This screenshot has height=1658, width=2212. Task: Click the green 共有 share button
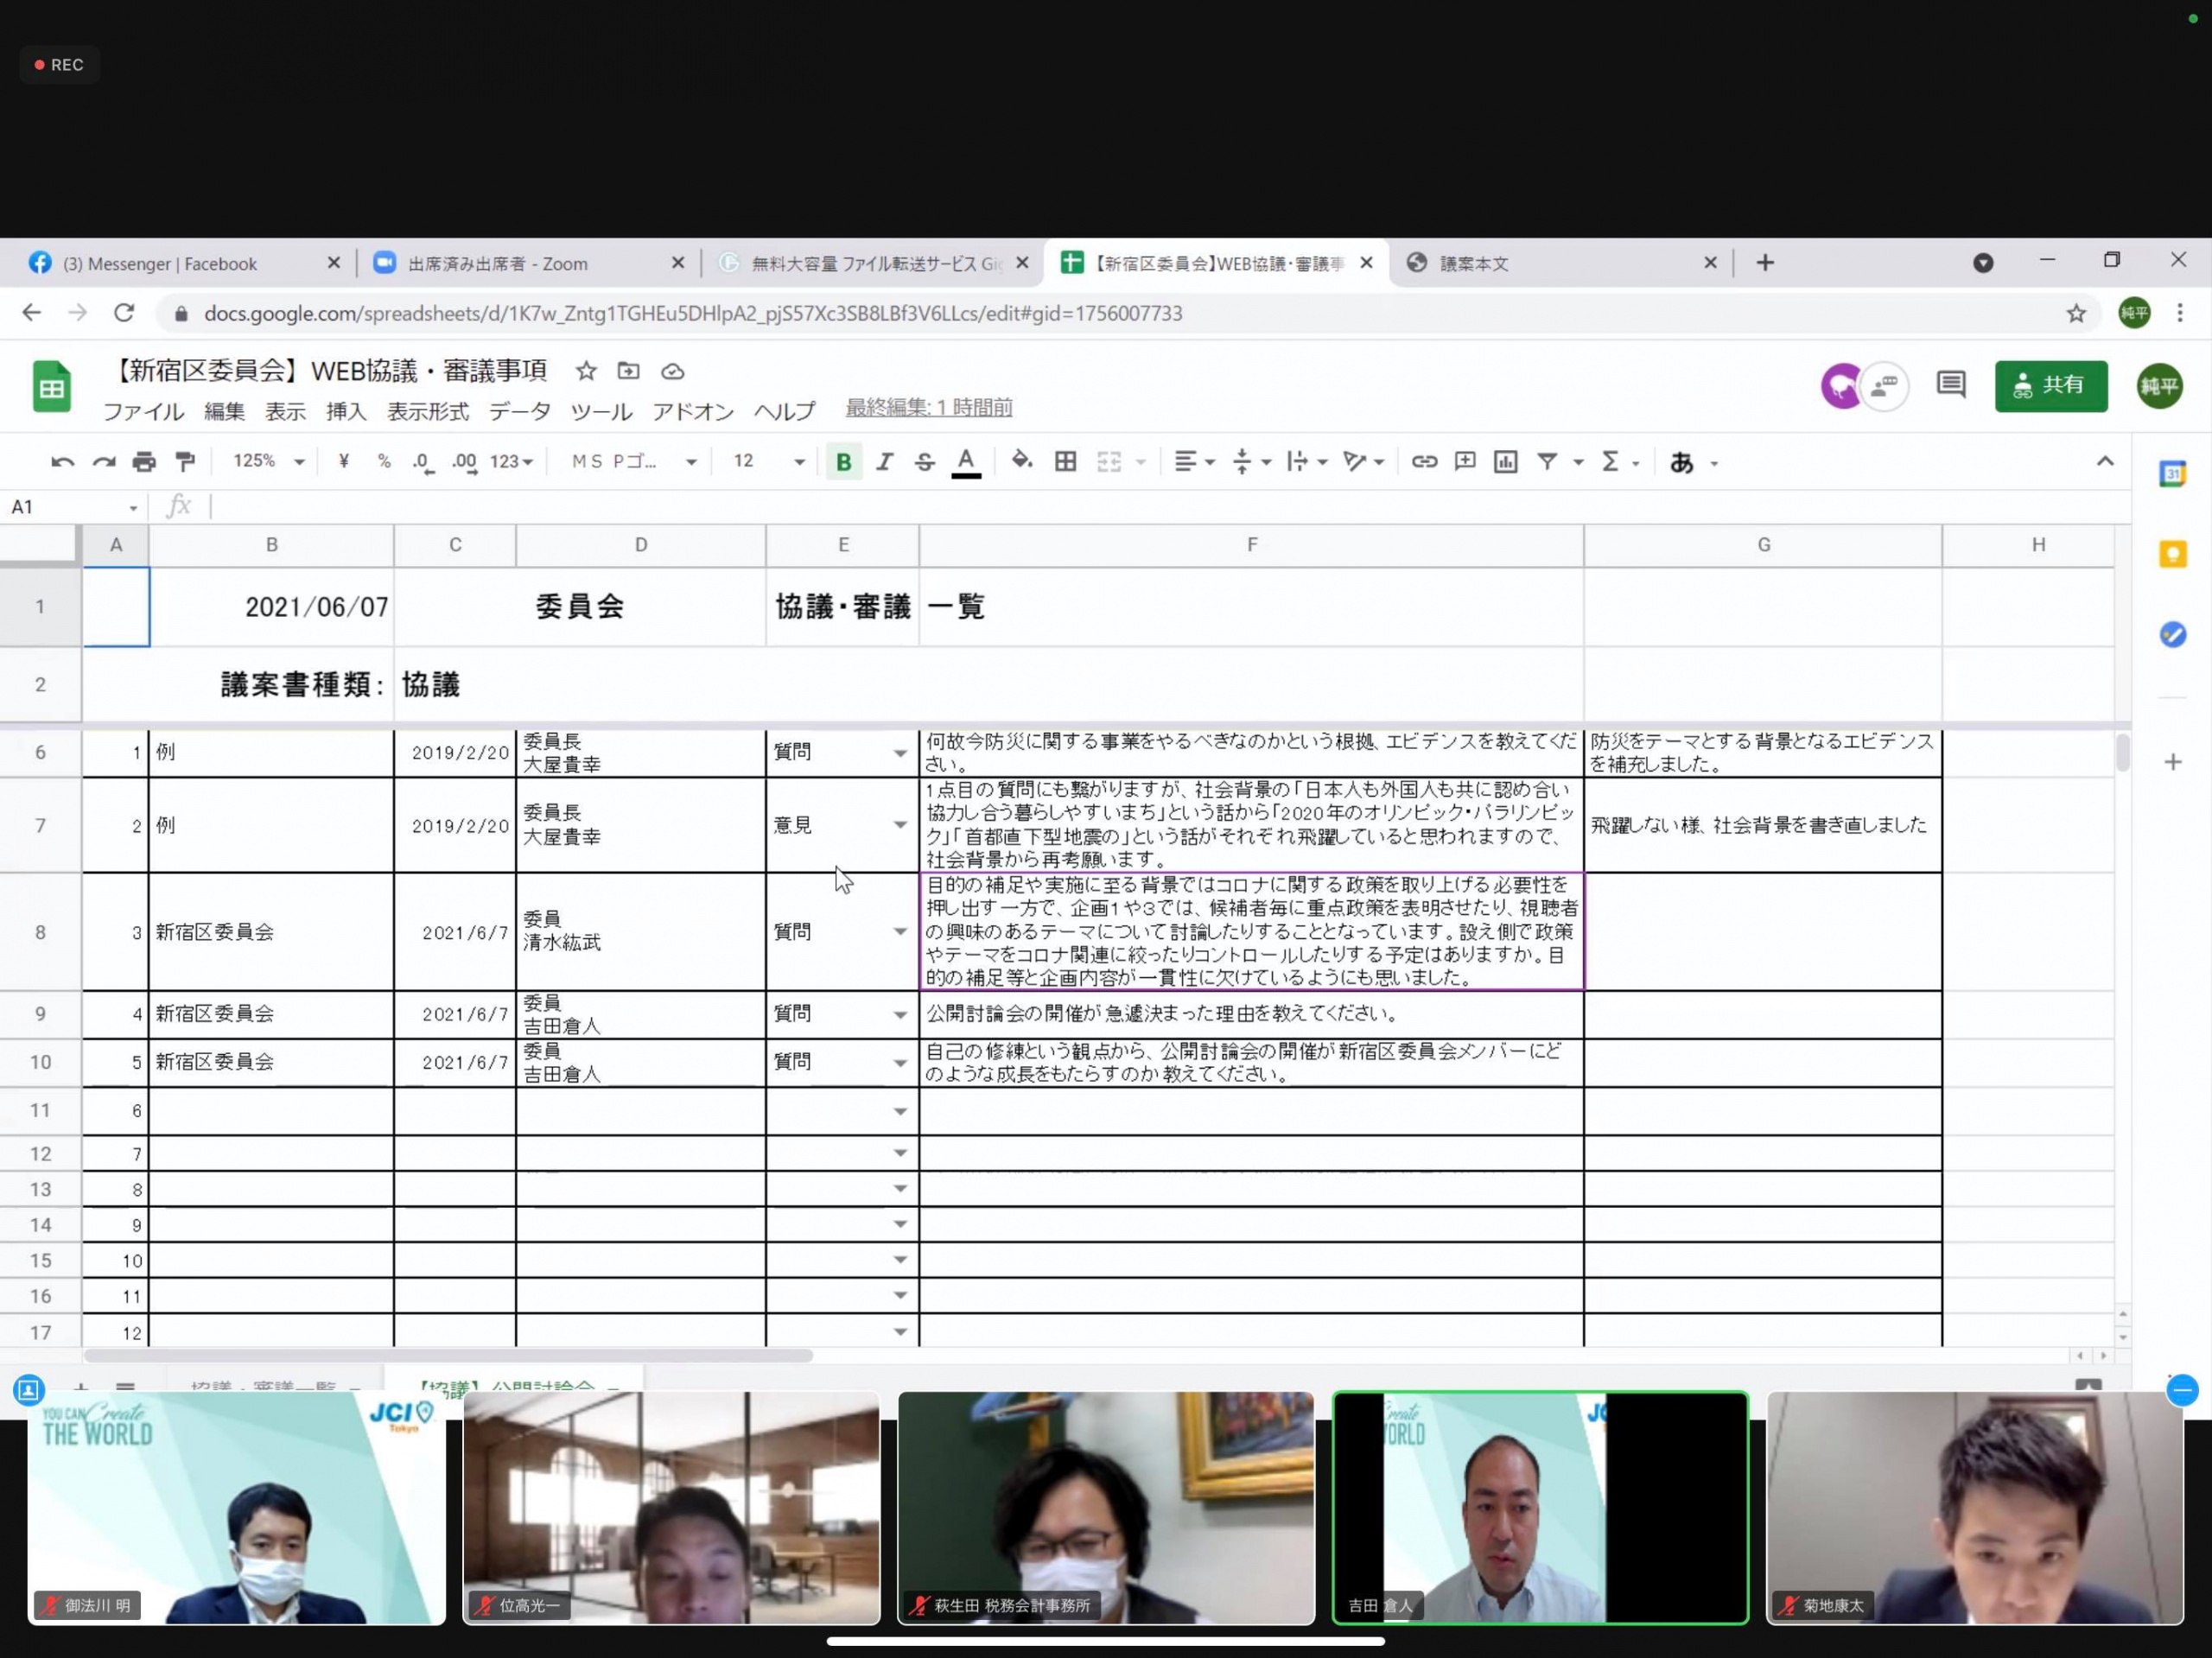tap(2050, 385)
